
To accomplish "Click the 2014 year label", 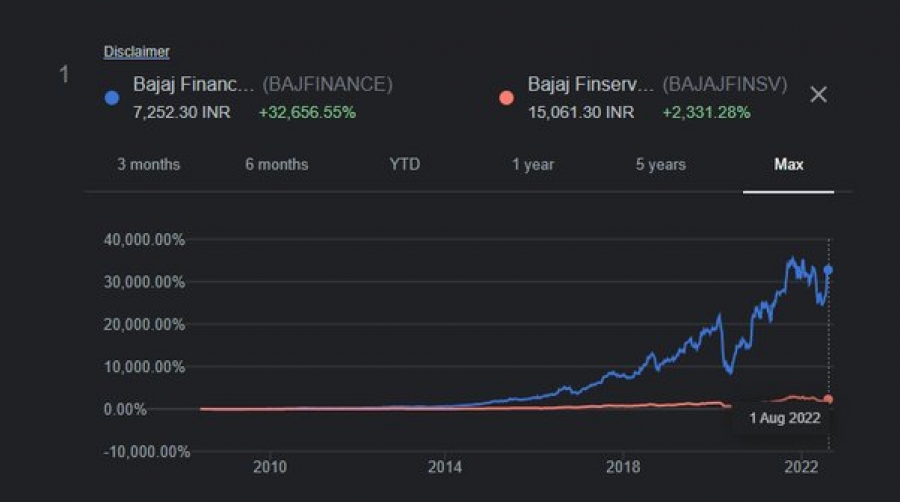I will coord(445,467).
